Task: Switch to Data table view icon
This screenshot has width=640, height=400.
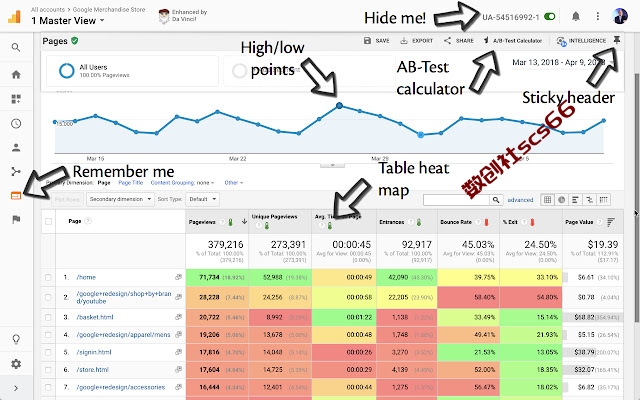Action: [x=547, y=200]
